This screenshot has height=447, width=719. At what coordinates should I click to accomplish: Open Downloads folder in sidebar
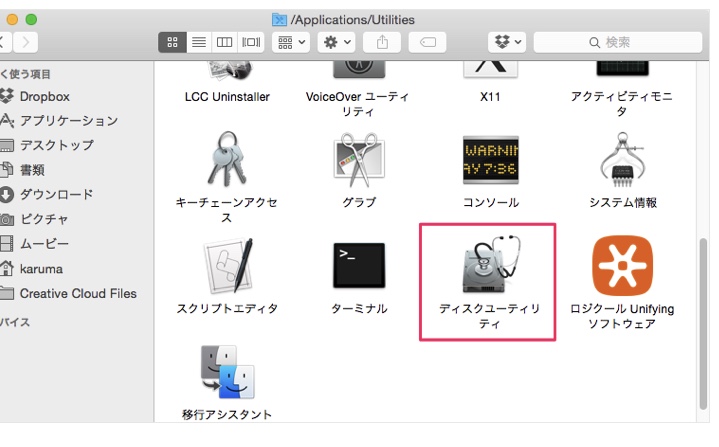[56, 194]
